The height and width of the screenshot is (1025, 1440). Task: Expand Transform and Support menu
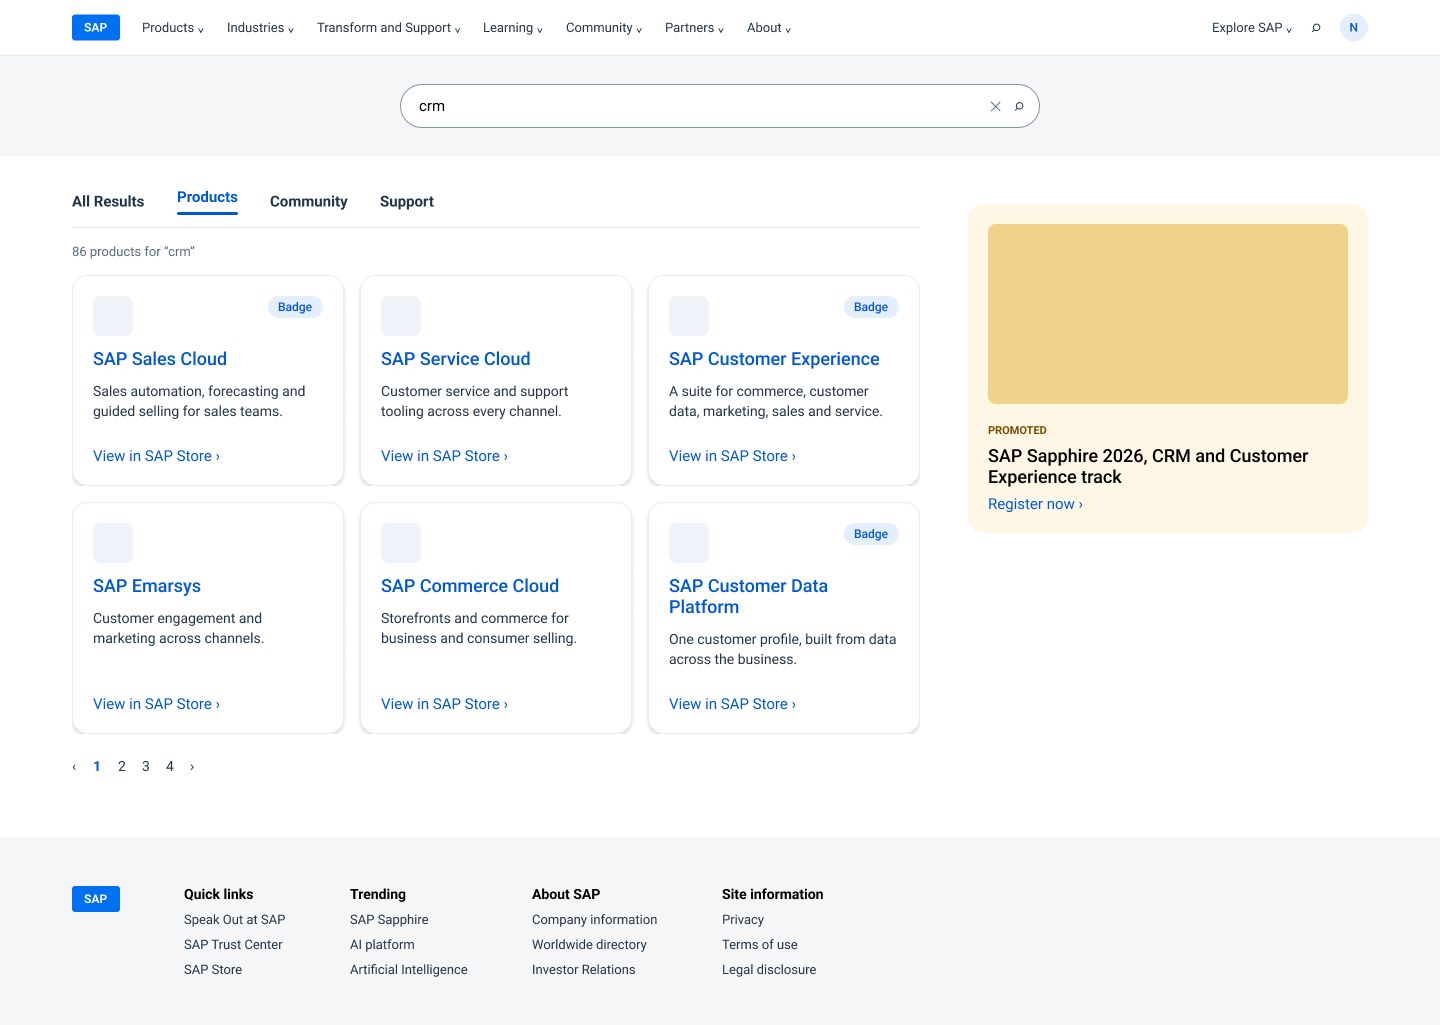click(x=389, y=28)
